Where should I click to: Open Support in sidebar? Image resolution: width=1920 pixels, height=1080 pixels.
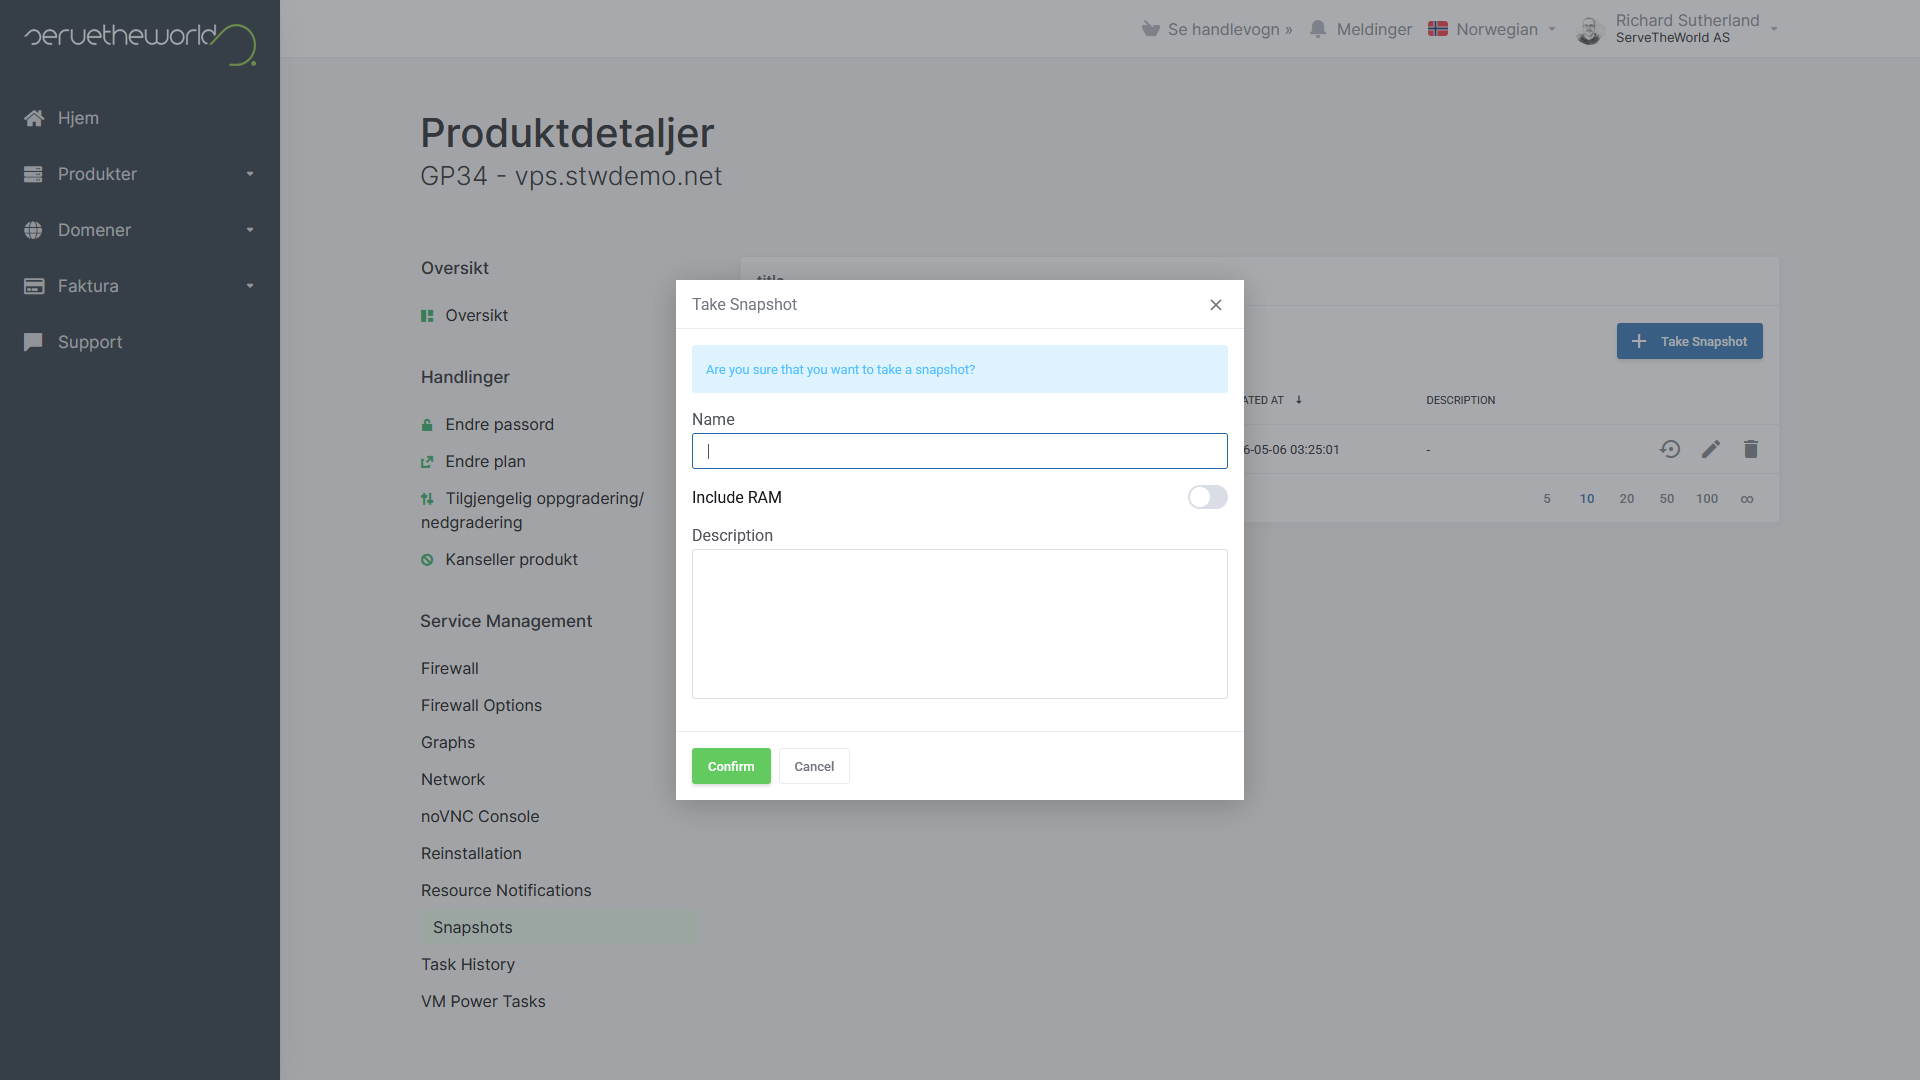coord(90,342)
